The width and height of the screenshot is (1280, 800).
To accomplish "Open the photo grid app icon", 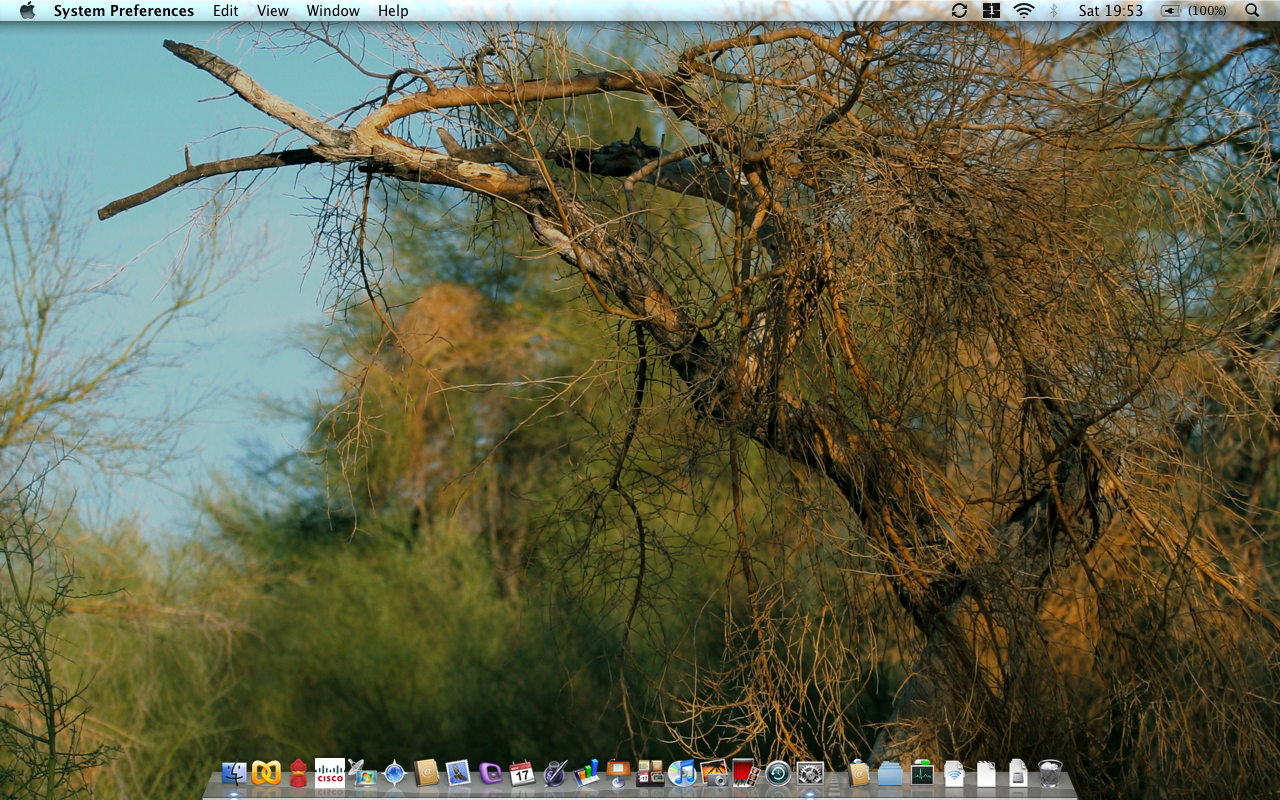I will (x=650, y=773).
